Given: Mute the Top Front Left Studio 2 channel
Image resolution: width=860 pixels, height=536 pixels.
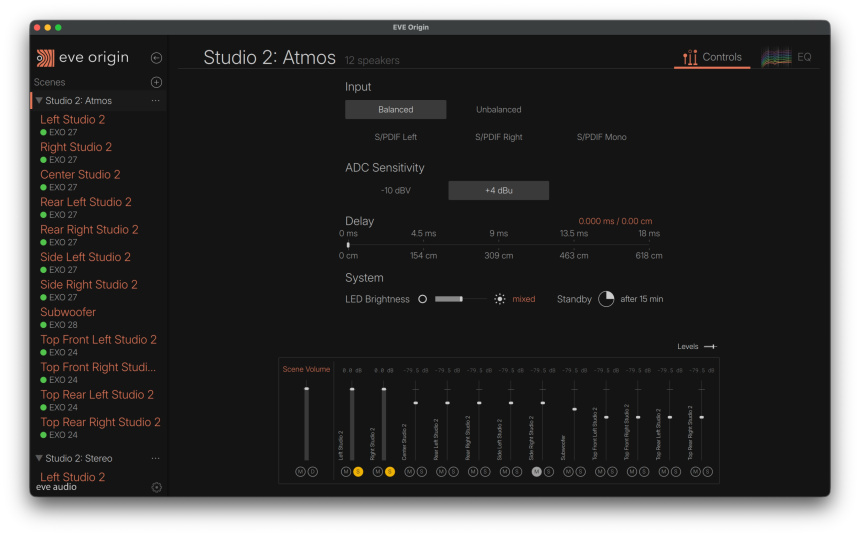Looking at the screenshot, I should (x=600, y=472).
